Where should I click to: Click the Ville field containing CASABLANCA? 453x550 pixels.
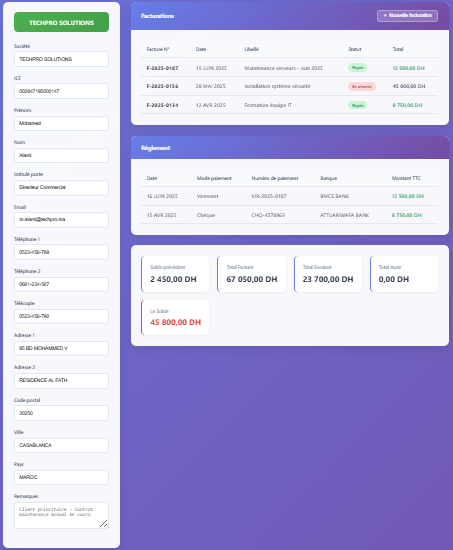(61, 445)
